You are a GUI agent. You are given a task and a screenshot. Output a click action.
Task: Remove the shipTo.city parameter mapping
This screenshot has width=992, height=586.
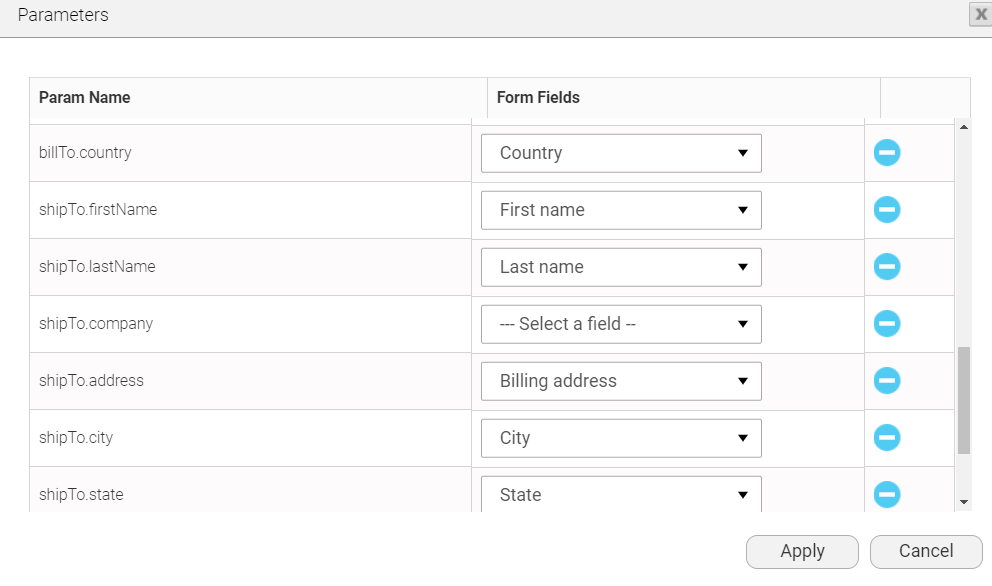pos(886,438)
